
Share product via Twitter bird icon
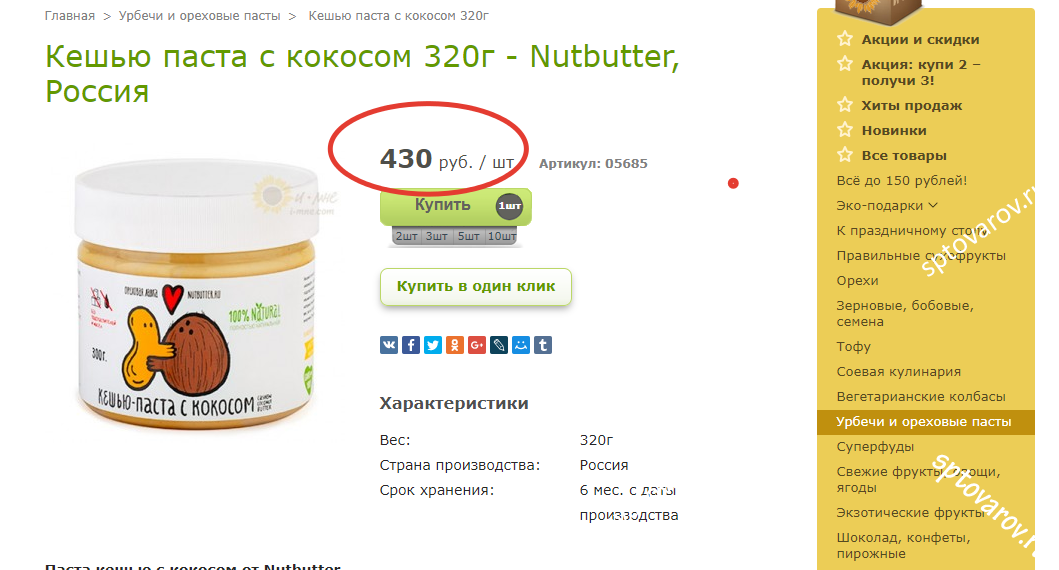(x=433, y=345)
